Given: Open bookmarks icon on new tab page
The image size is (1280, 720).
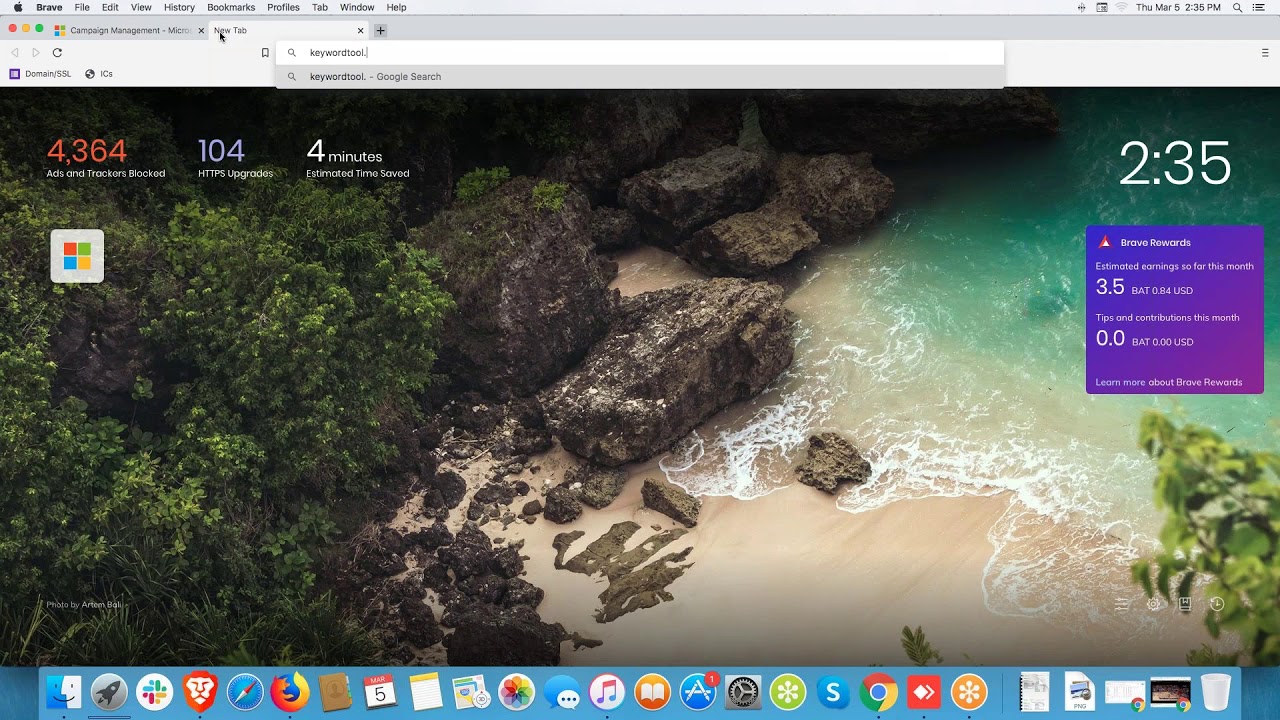Looking at the screenshot, I should [1185, 604].
